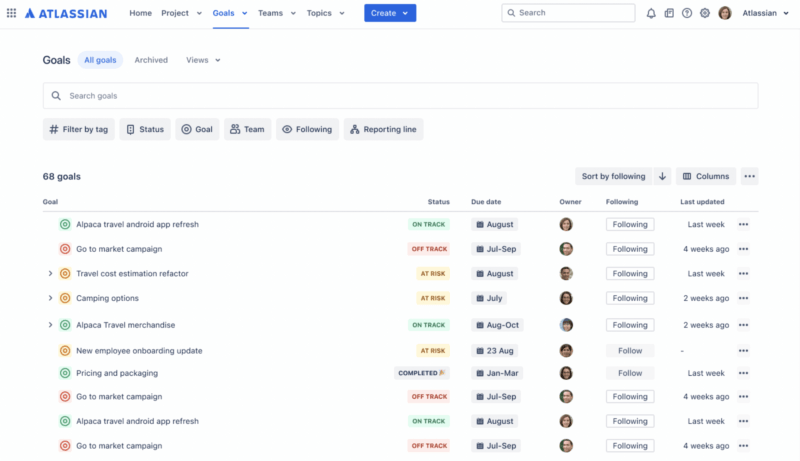Unfollow the Camping options goal
The height and width of the screenshot is (461, 800).
point(630,298)
